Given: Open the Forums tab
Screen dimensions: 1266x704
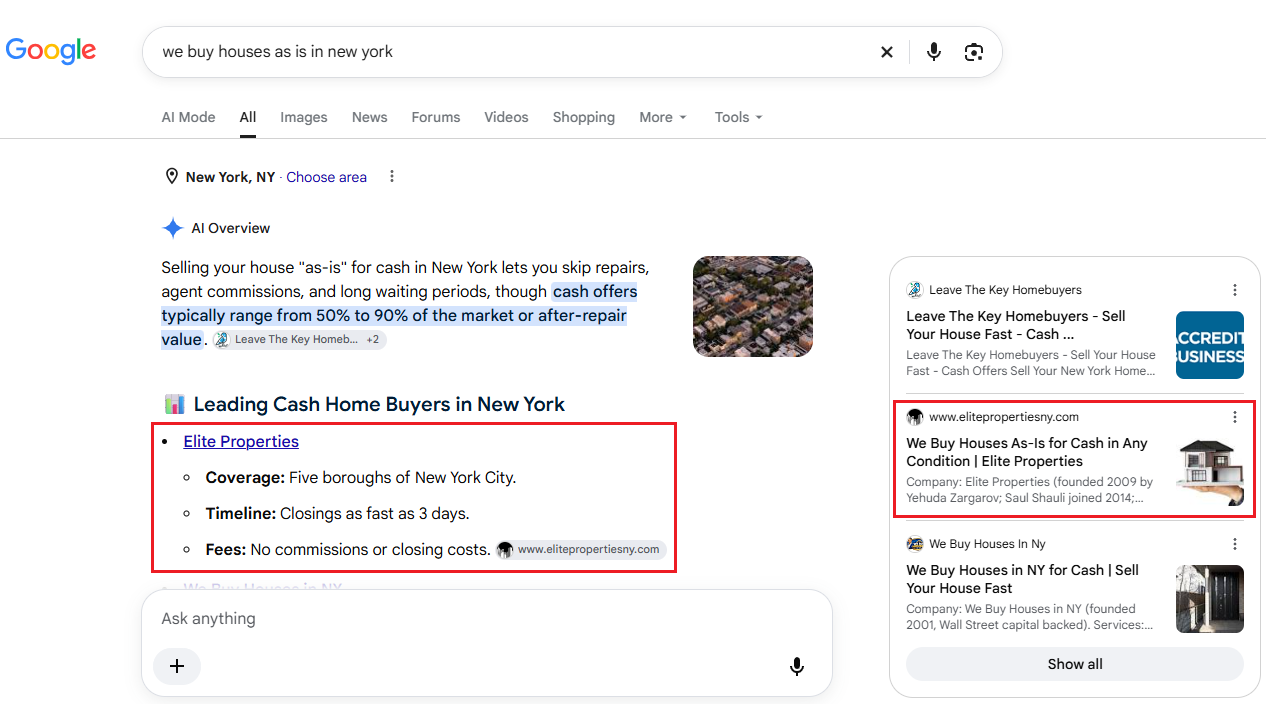Looking at the screenshot, I should [436, 117].
